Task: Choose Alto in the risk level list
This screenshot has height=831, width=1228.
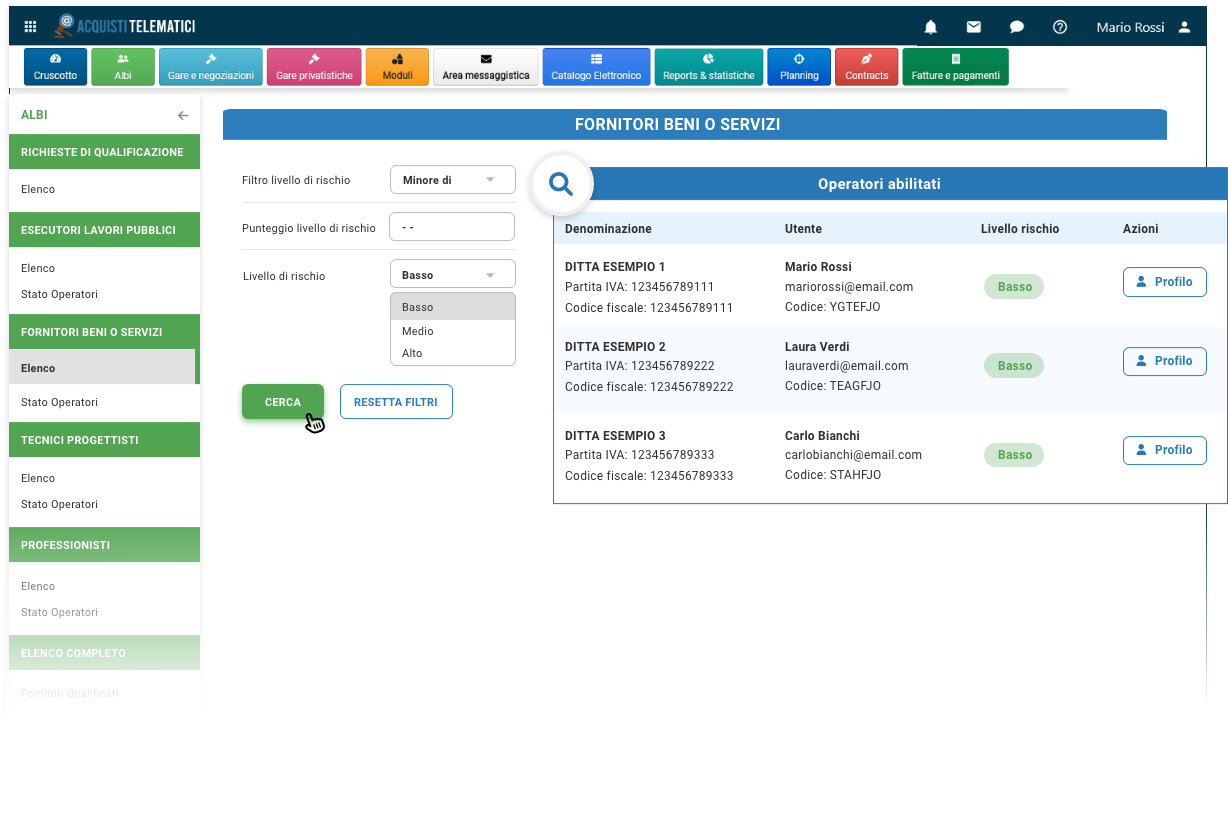Action: coord(412,353)
